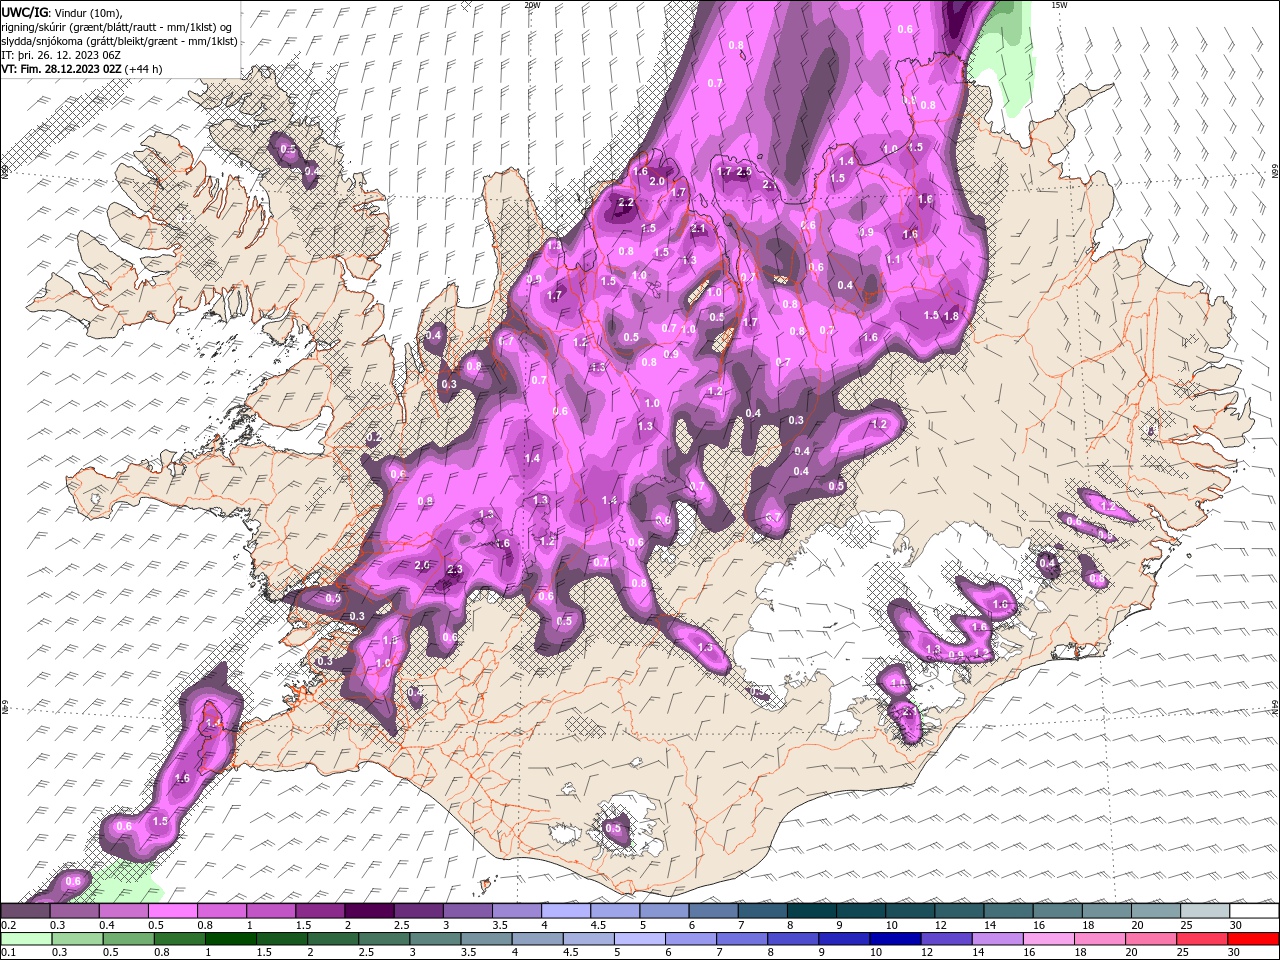Click snow scale swatch between 3 and 3.5

click(468, 911)
